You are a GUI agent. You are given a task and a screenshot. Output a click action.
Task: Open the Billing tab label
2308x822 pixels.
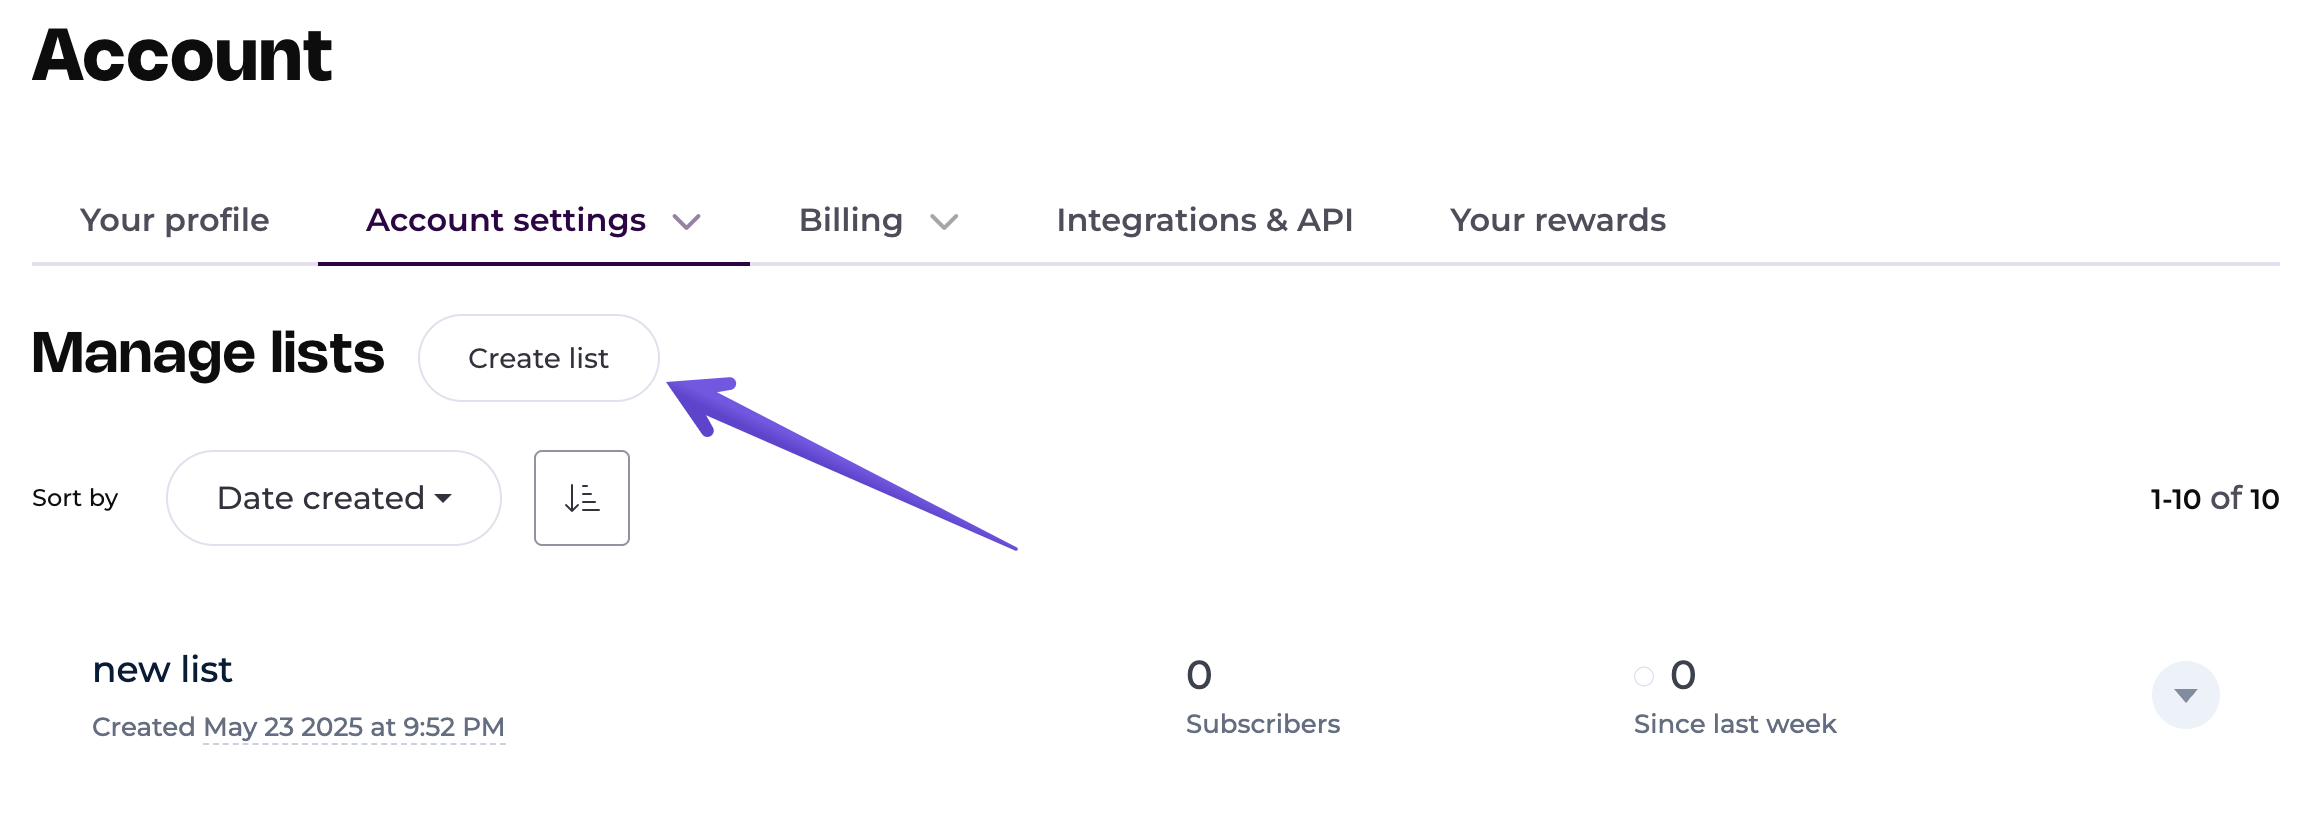click(851, 220)
